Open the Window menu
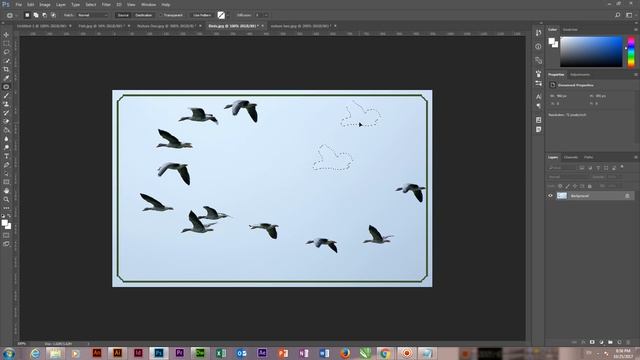Image resolution: width=640 pixels, height=360 pixels. click(148, 4)
